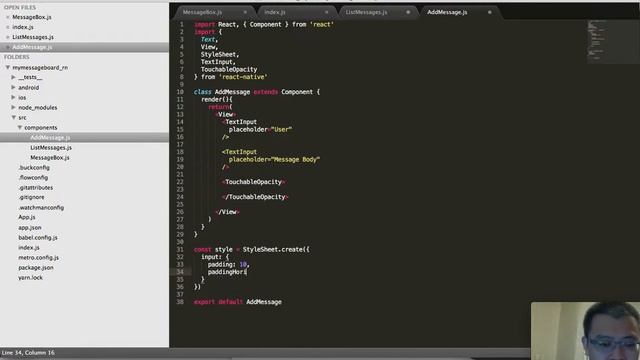This screenshot has height=360, width=640.
Task: Select AddMessage.js under components folder
Action: (50, 138)
